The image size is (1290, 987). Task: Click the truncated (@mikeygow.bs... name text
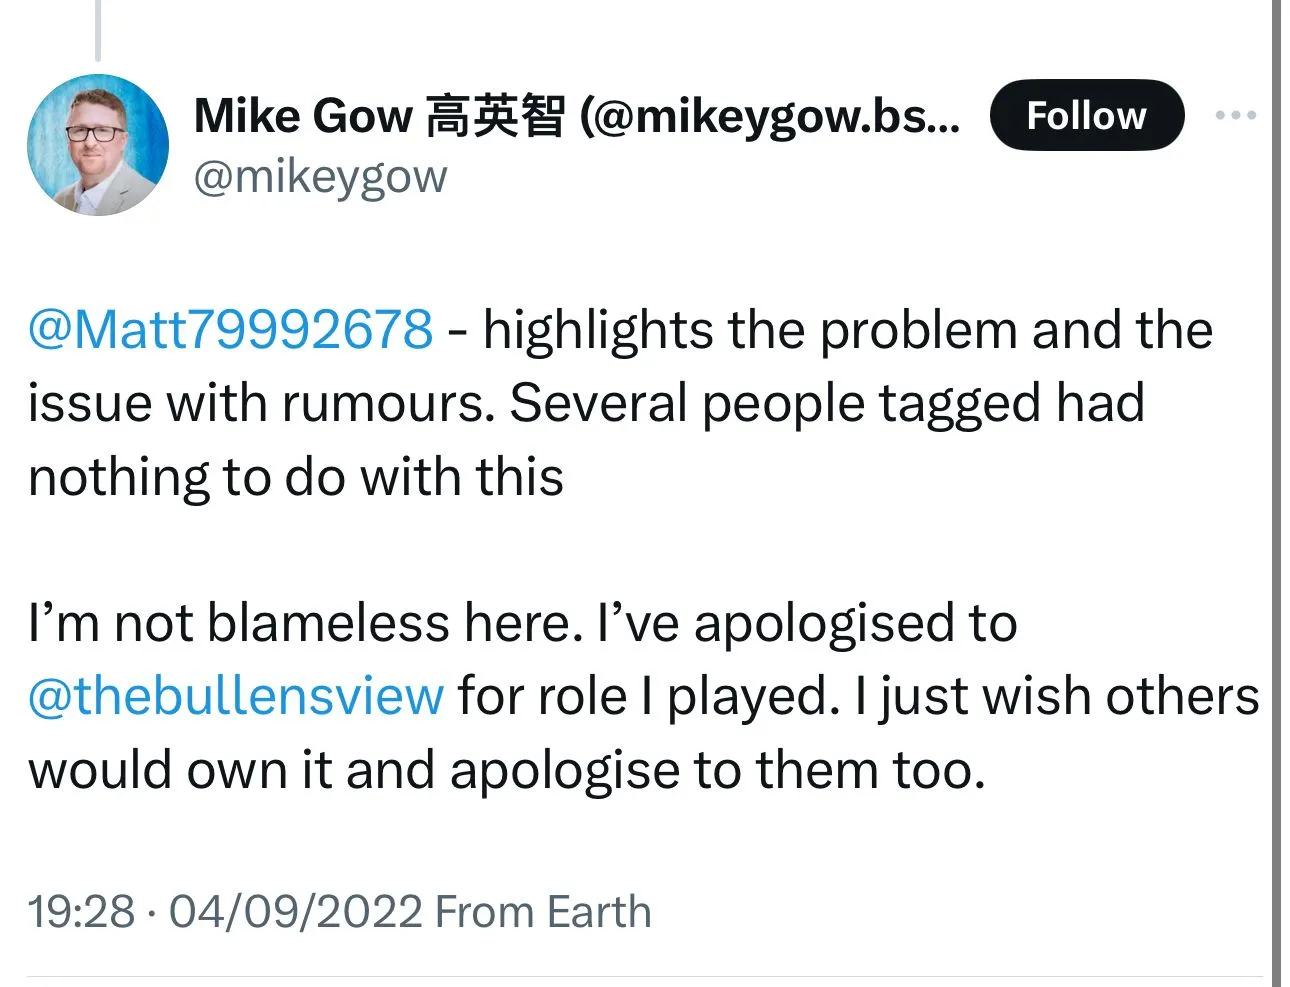tap(770, 116)
